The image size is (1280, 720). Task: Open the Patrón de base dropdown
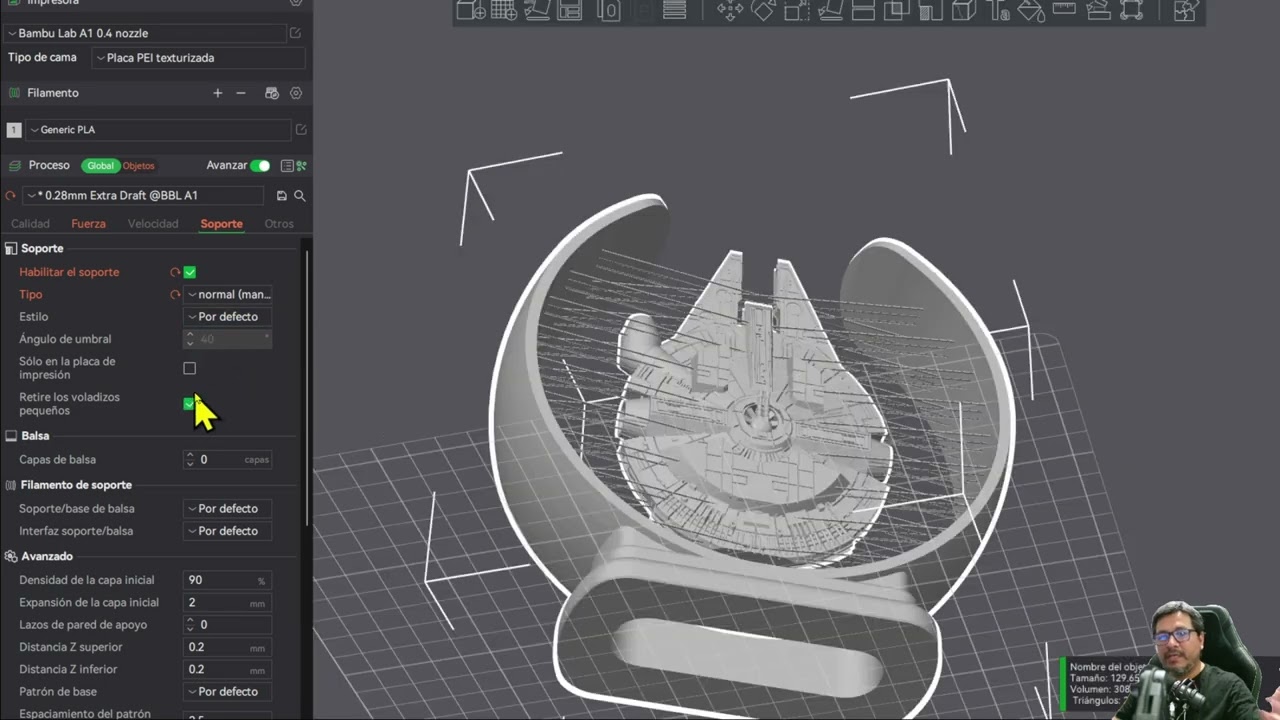pyautogui.click(x=228, y=692)
